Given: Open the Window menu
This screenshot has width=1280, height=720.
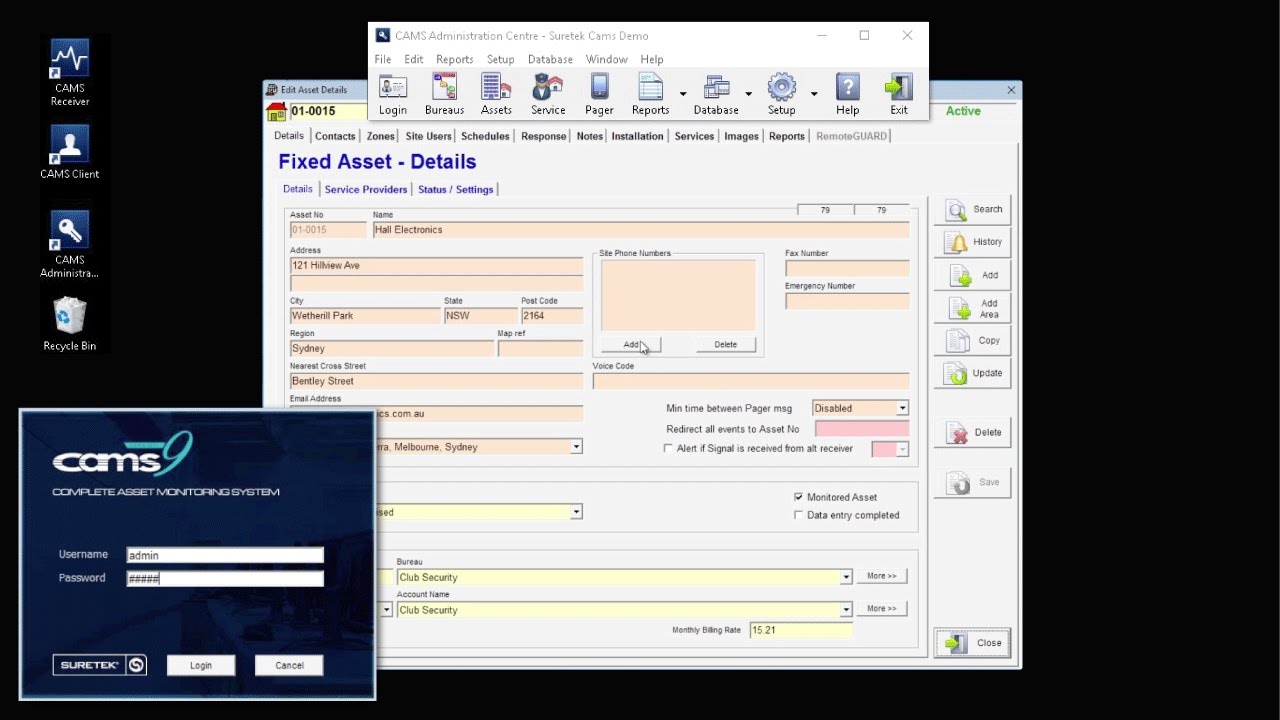Looking at the screenshot, I should (606, 60).
